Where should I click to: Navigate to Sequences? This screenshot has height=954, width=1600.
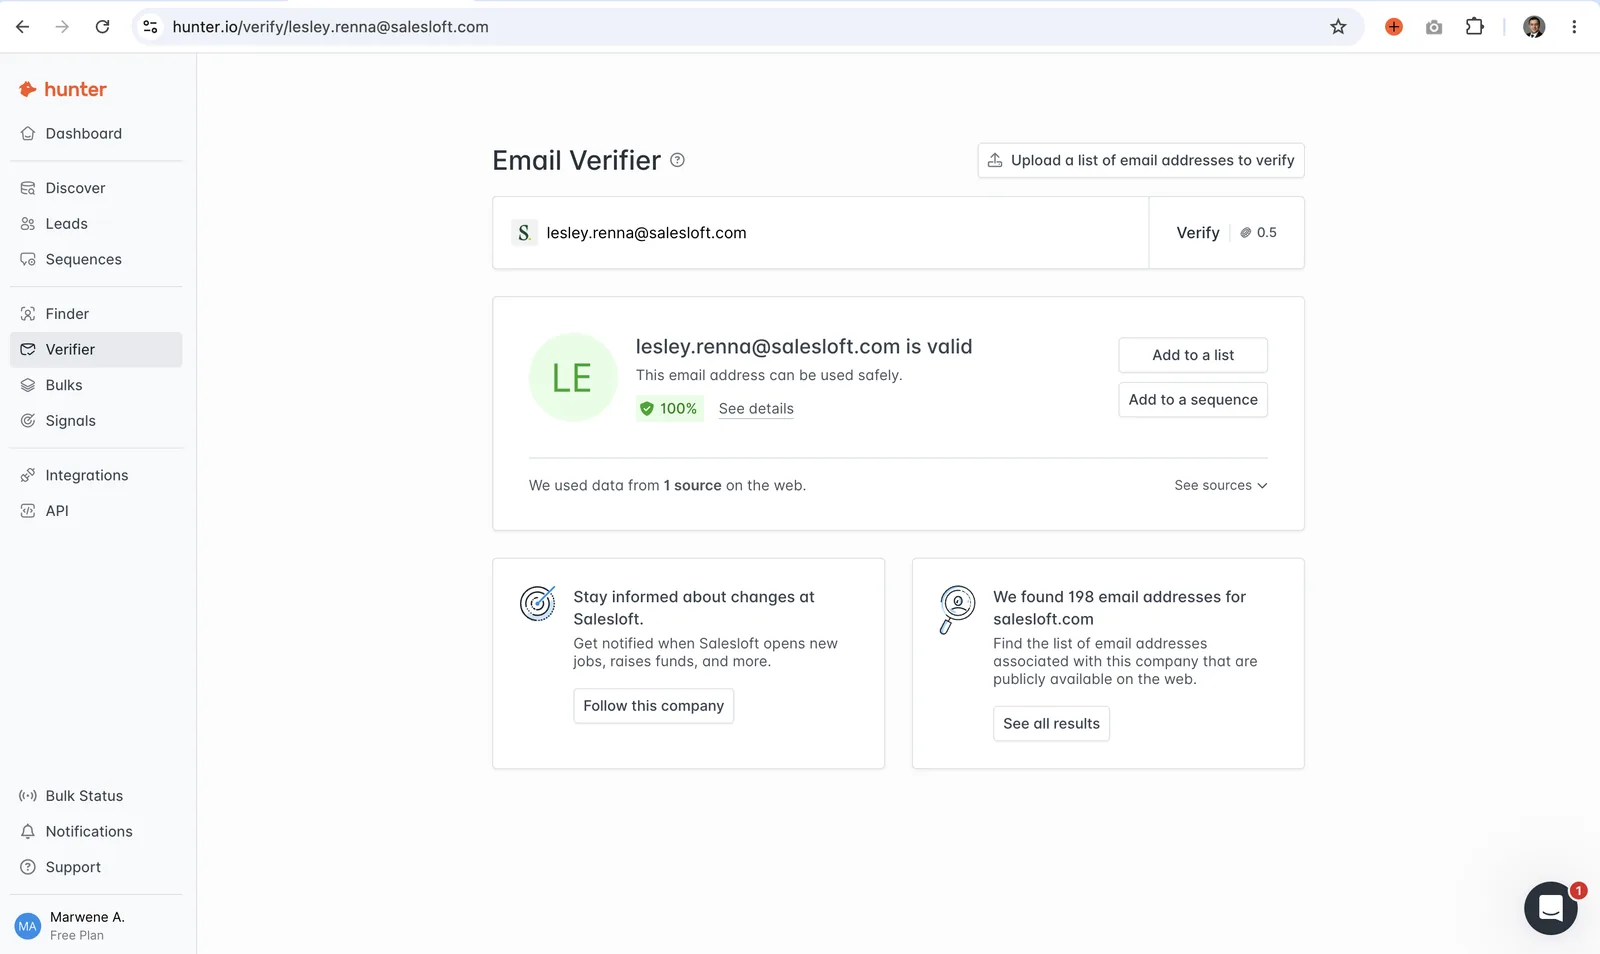click(x=96, y=260)
